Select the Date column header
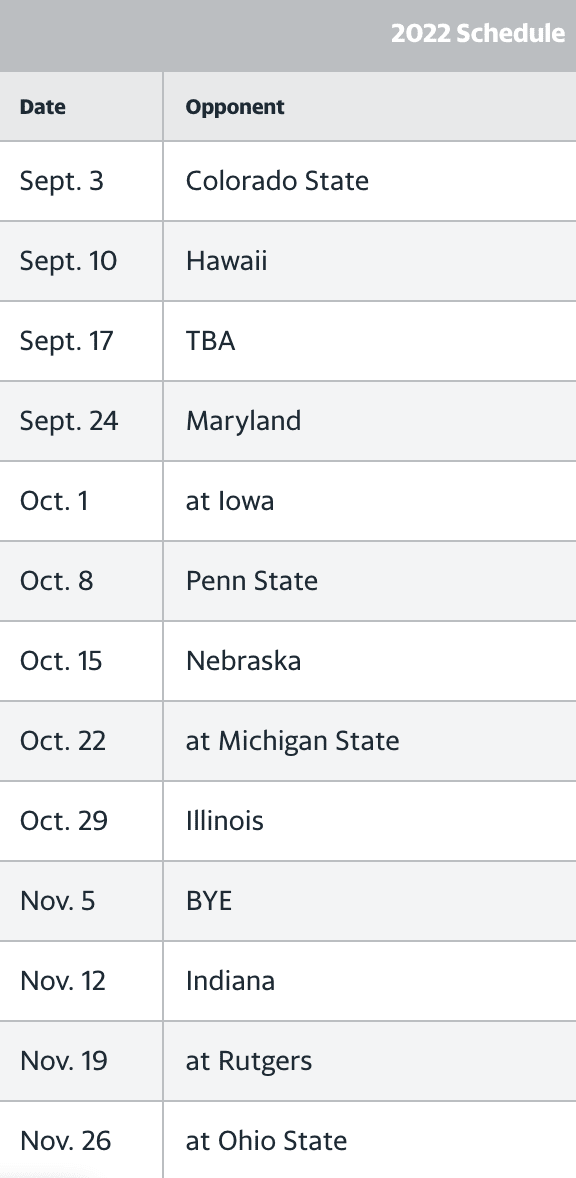The image size is (576, 1178). tap(43, 107)
